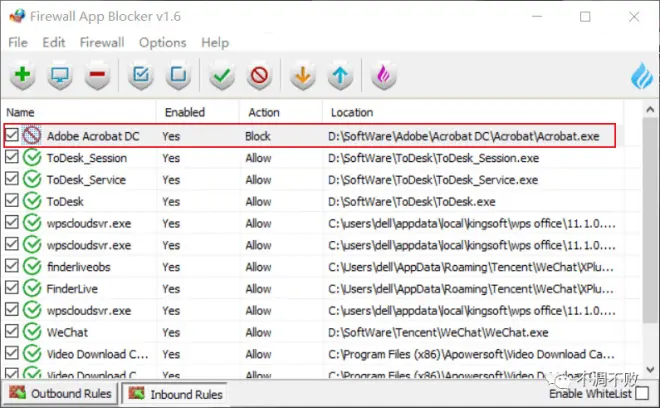Toggle the WeChat row checkbox
The image size is (660, 408).
coord(12,331)
